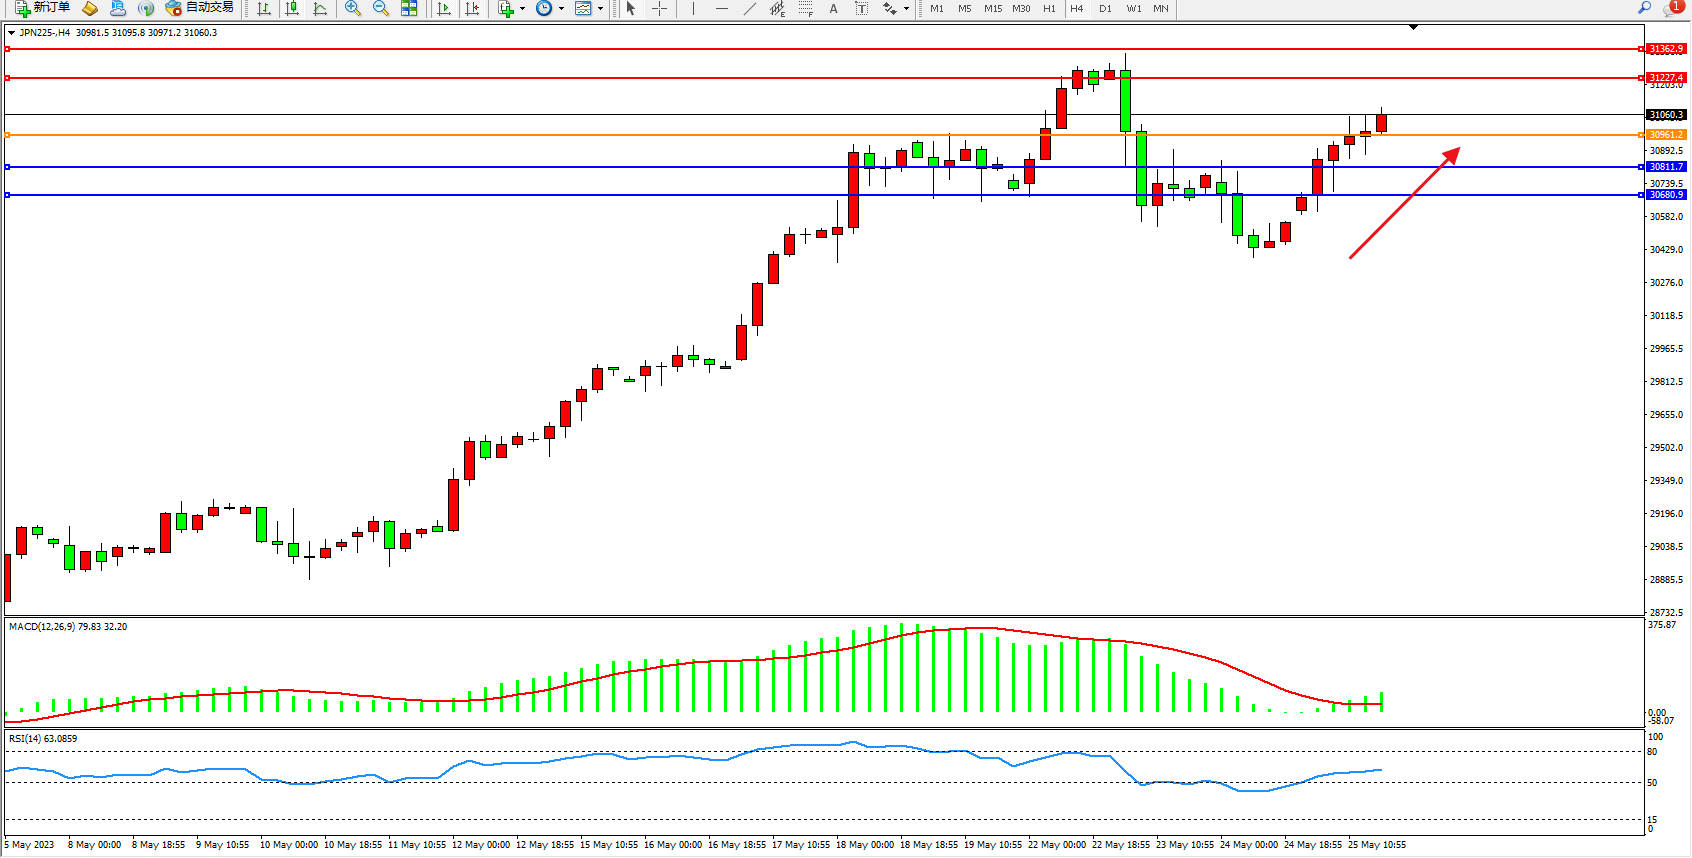Tile chart windows icon
This screenshot has width=1692, height=858.
pyautogui.click(x=409, y=8)
